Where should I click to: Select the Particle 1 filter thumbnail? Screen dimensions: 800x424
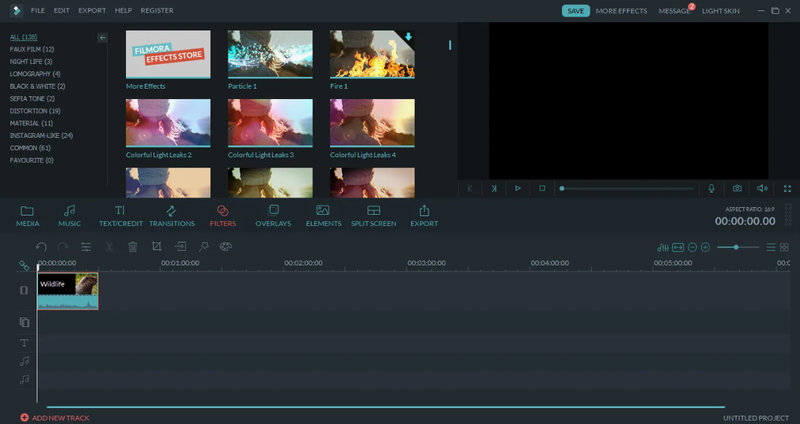tap(270, 54)
